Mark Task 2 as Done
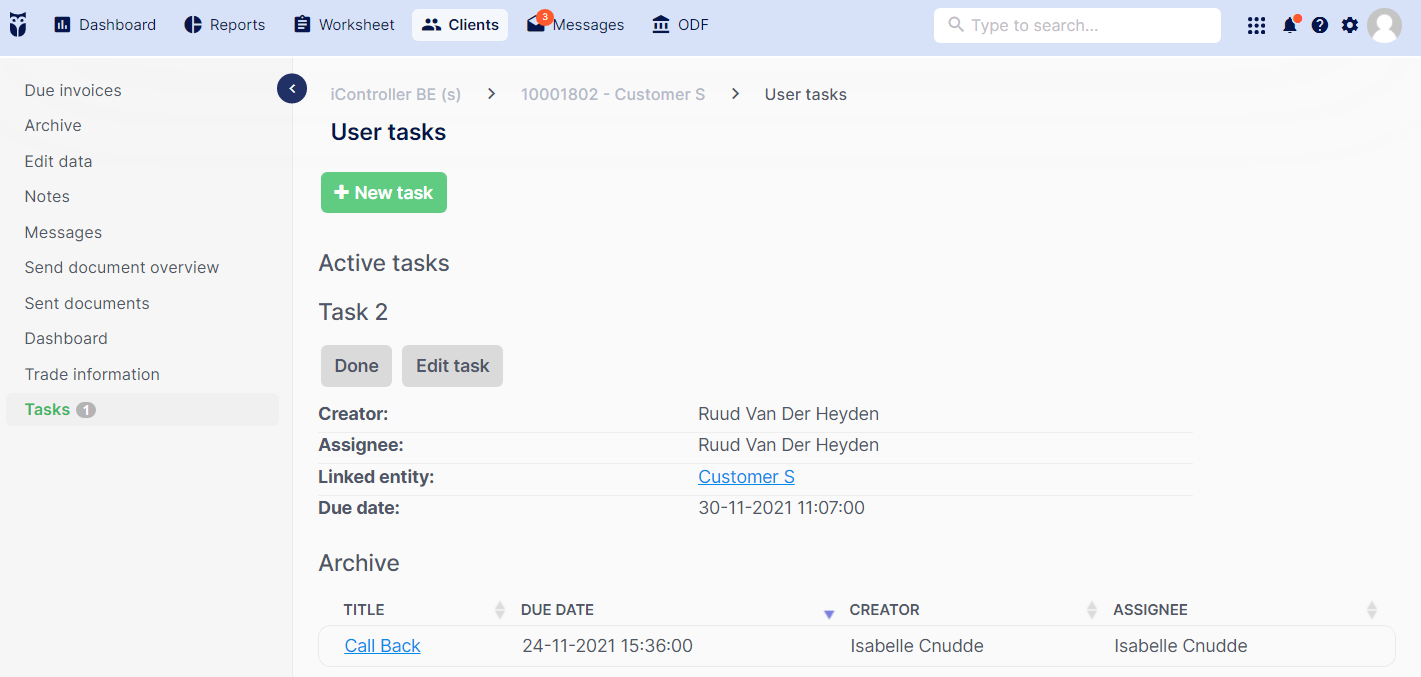This screenshot has height=677, width=1421. pos(356,366)
